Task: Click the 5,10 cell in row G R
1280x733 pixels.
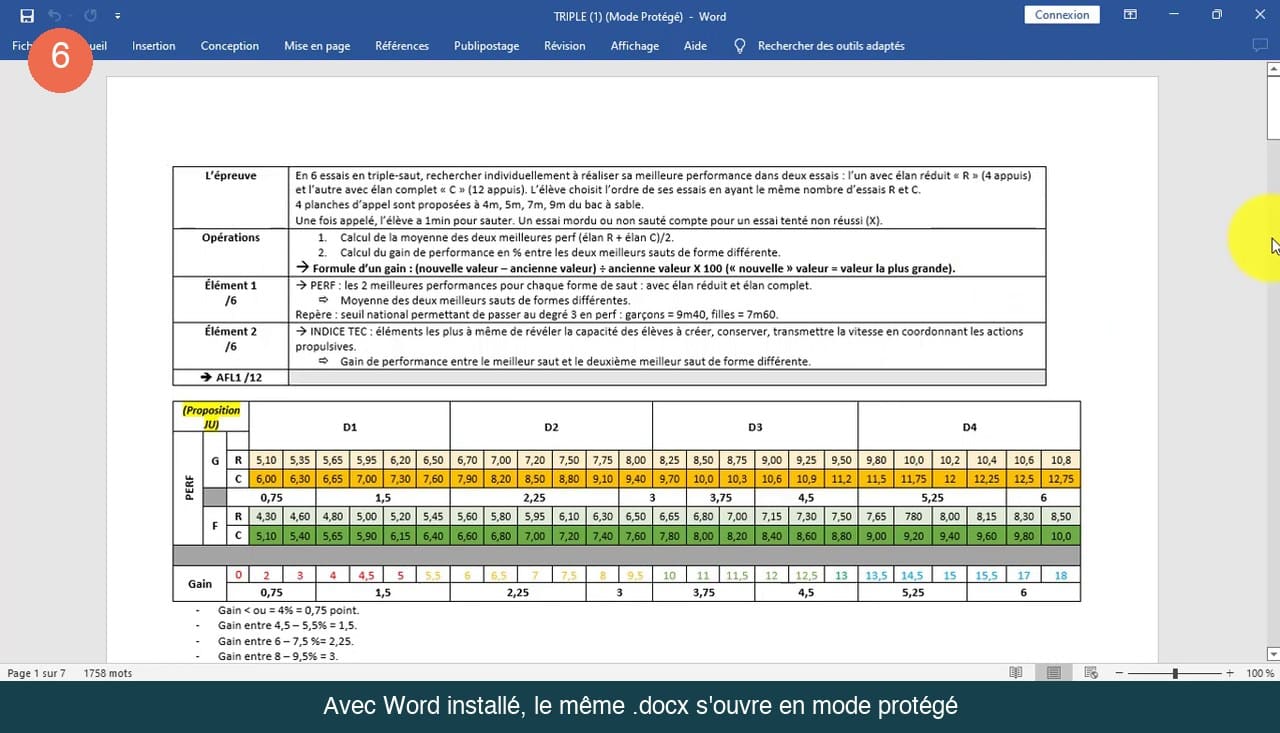Action: pyautogui.click(x=266, y=460)
